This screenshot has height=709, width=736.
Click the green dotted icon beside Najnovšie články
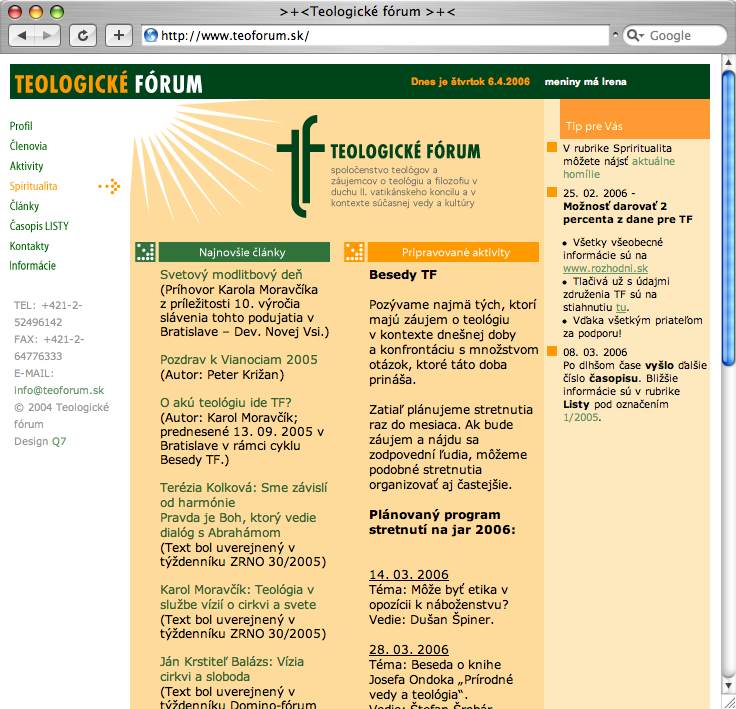(x=145, y=252)
